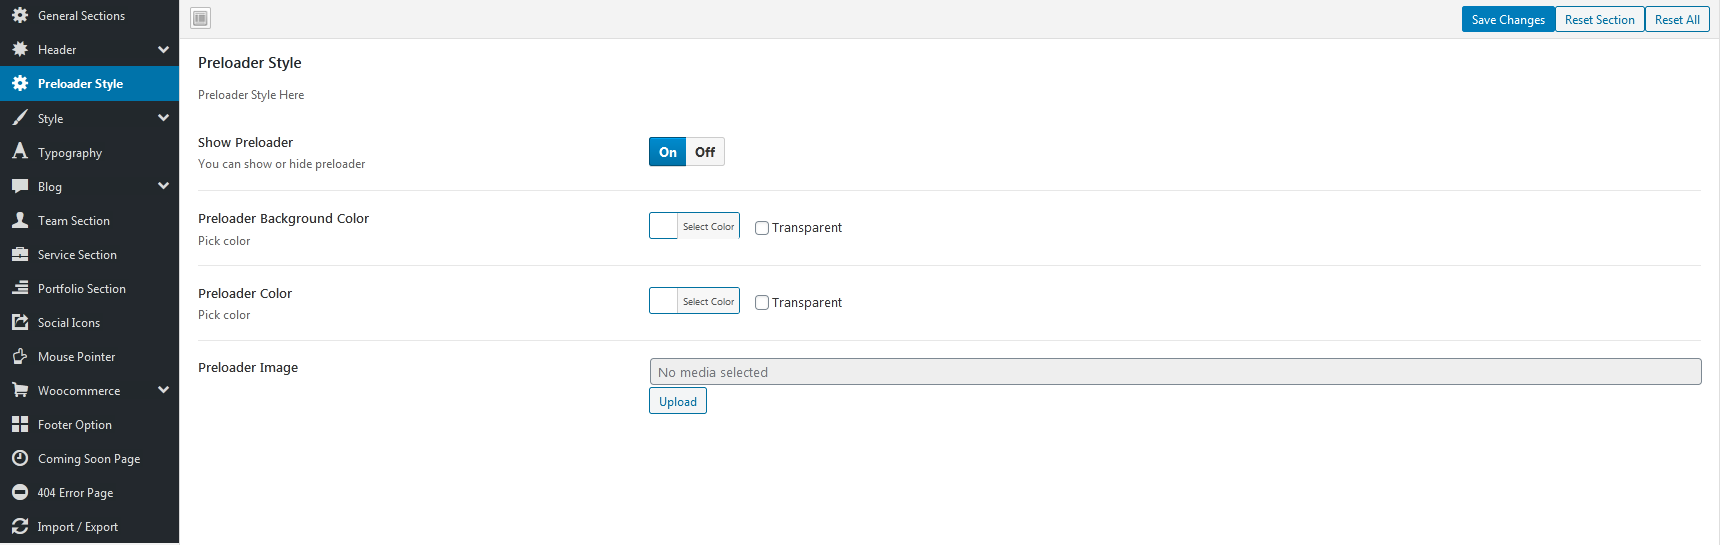Open Preloader Background Color Select Color swatch
This screenshot has height=545, width=1720.
(x=694, y=226)
